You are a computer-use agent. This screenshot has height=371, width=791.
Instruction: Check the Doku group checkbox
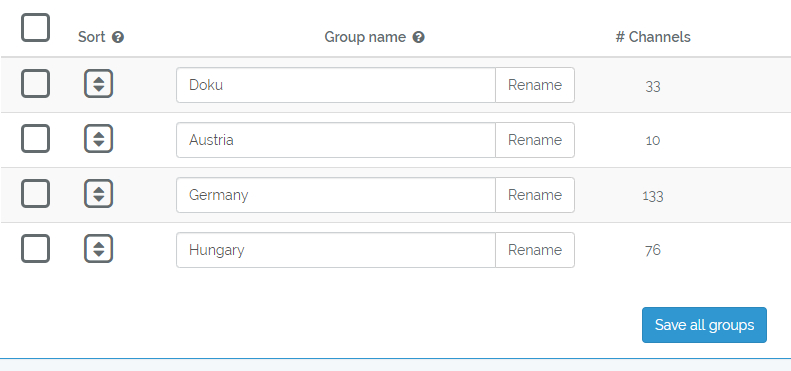coord(35,84)
